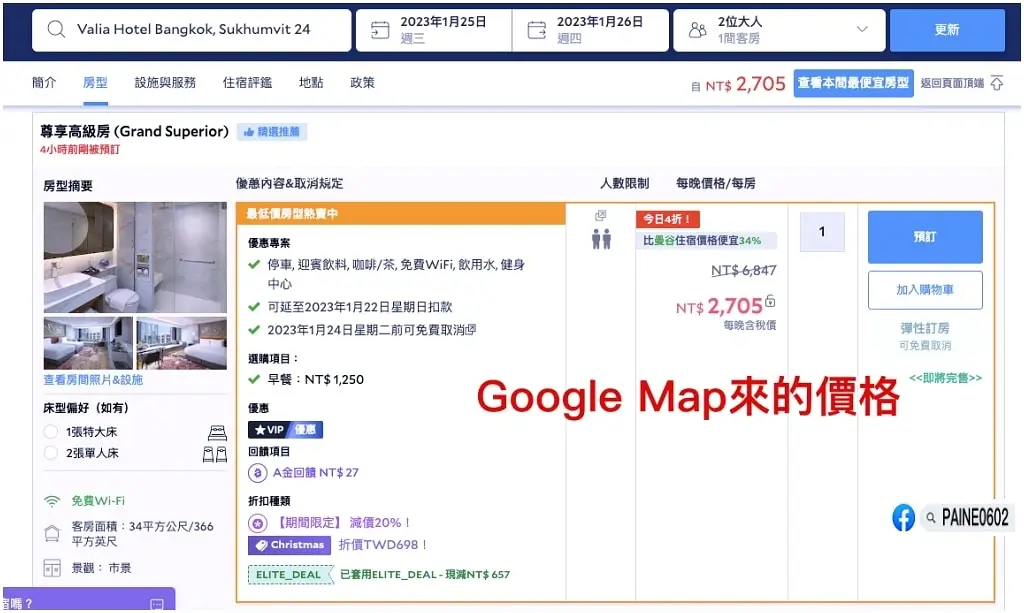Click the hotel name search field

(x=191, y=30)
